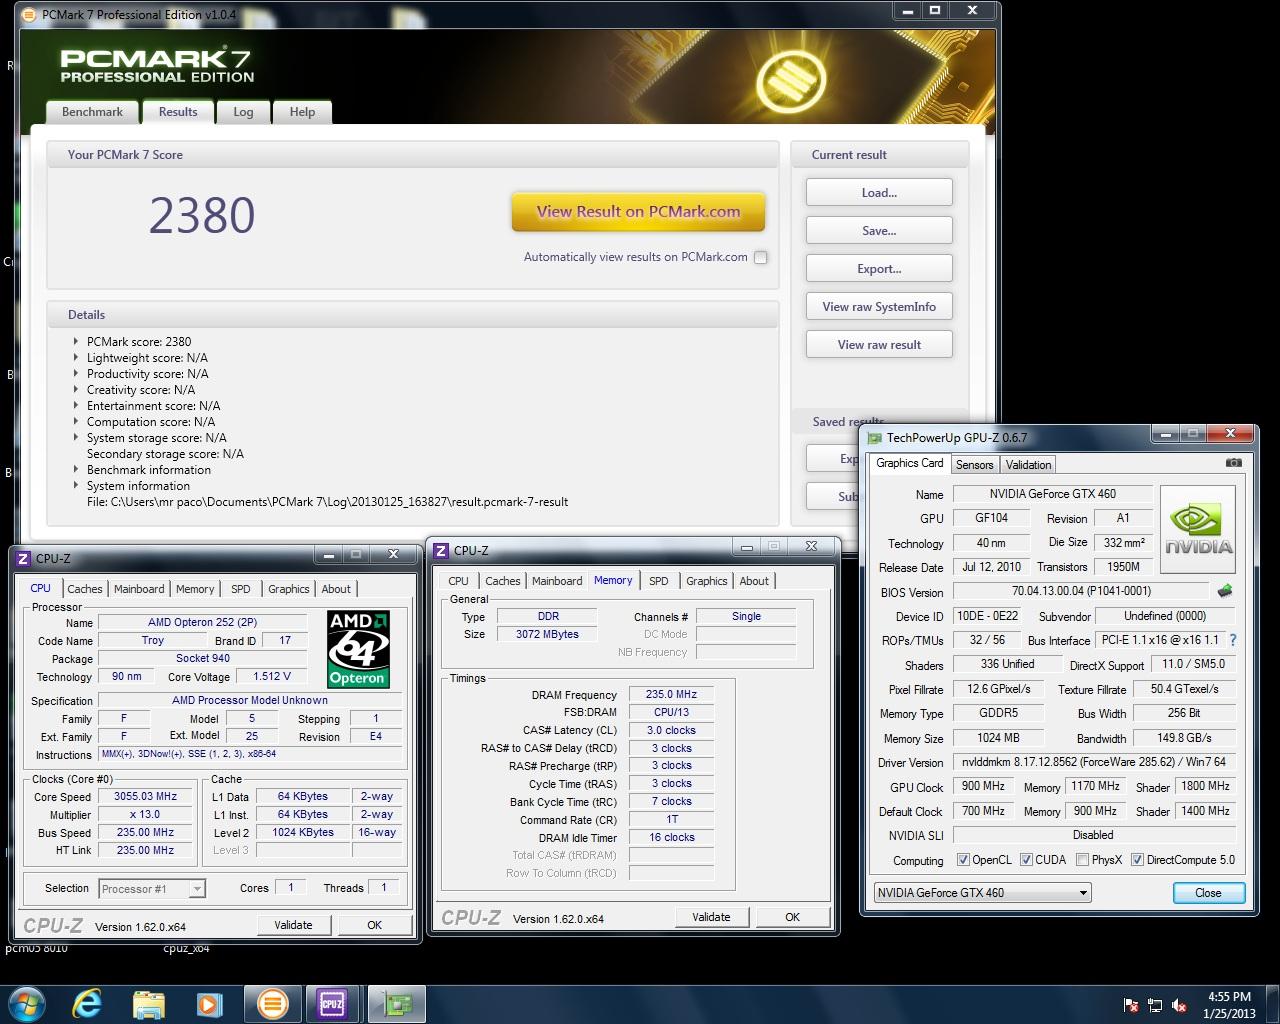Toggle the OpenCL checkbox in GPU-Z

963,860
